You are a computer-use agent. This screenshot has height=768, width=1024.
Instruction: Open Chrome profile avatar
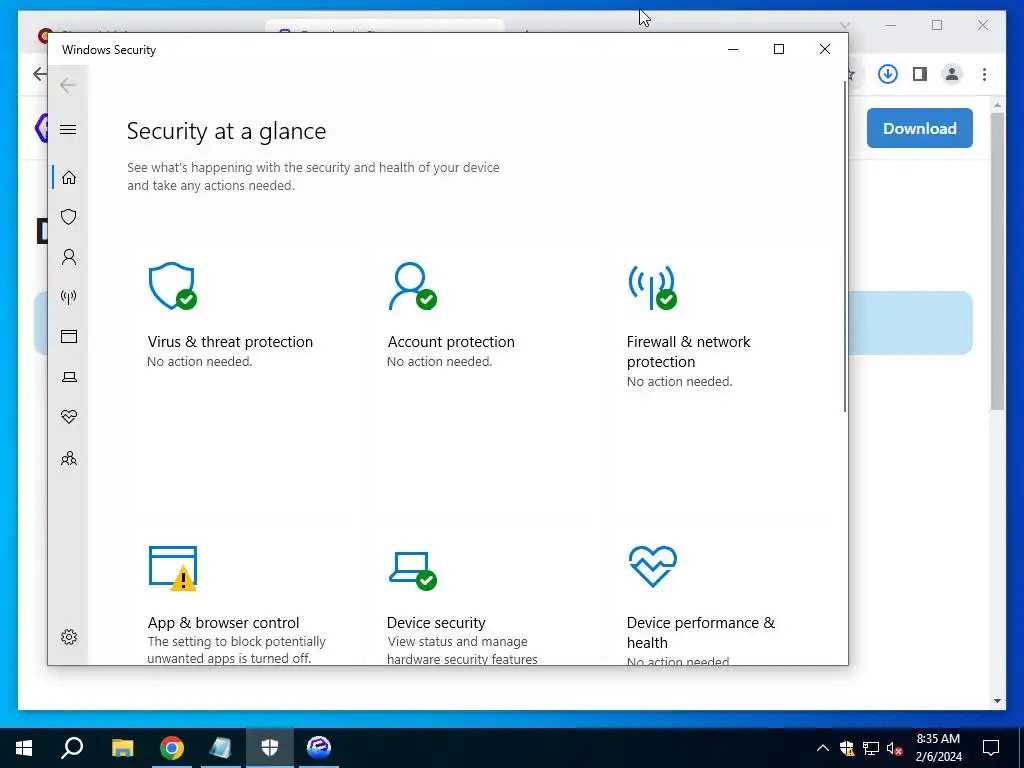[x=952, y=74]
